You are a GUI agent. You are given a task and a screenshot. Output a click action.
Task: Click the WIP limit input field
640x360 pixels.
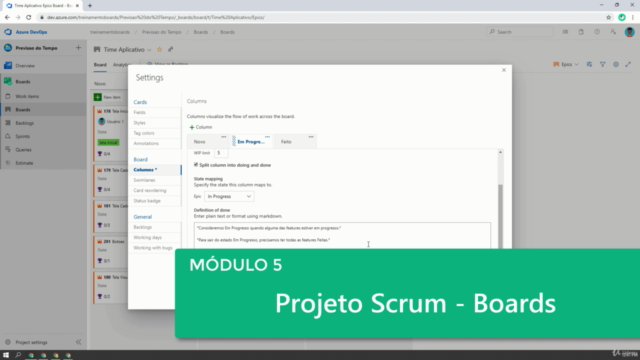click(221, 153)
